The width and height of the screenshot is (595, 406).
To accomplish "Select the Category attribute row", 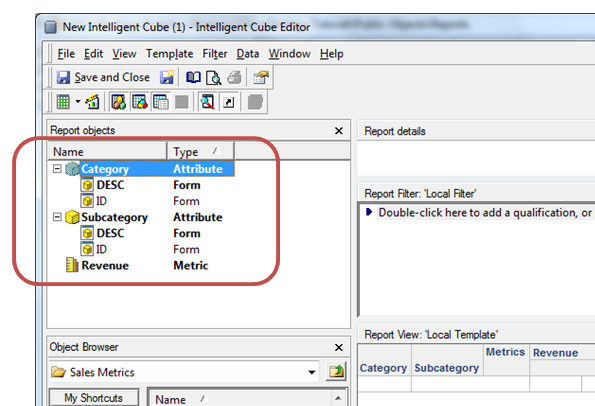I will click(157, 169).
